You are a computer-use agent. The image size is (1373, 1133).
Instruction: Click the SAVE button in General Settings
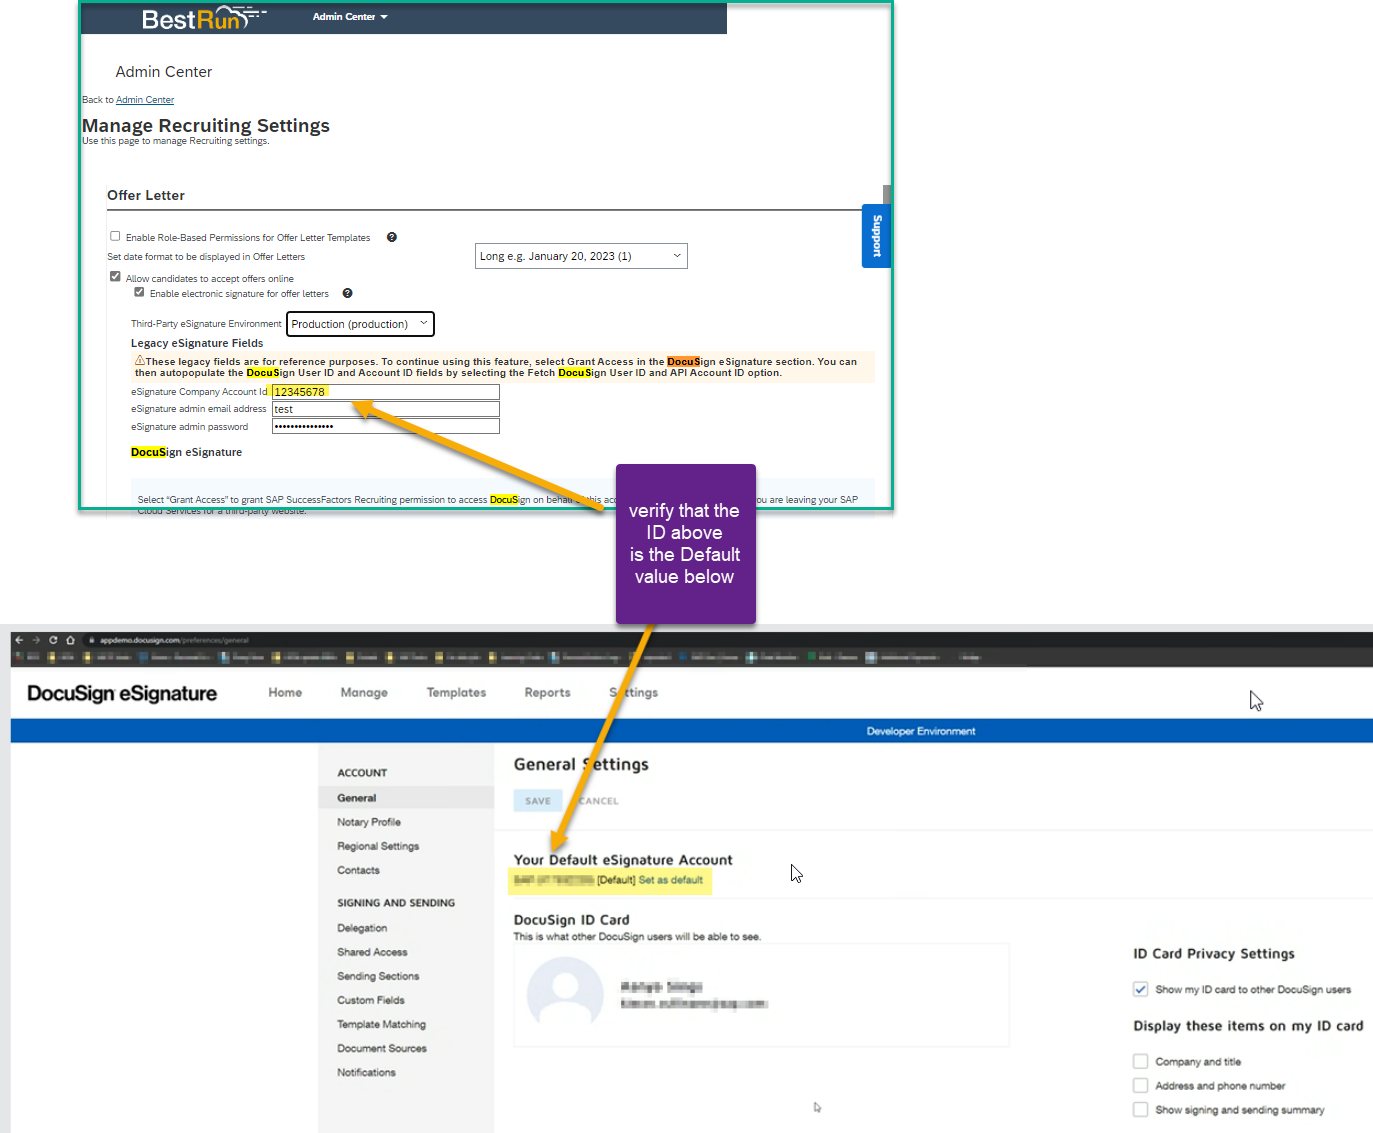[x=538, y=800]
